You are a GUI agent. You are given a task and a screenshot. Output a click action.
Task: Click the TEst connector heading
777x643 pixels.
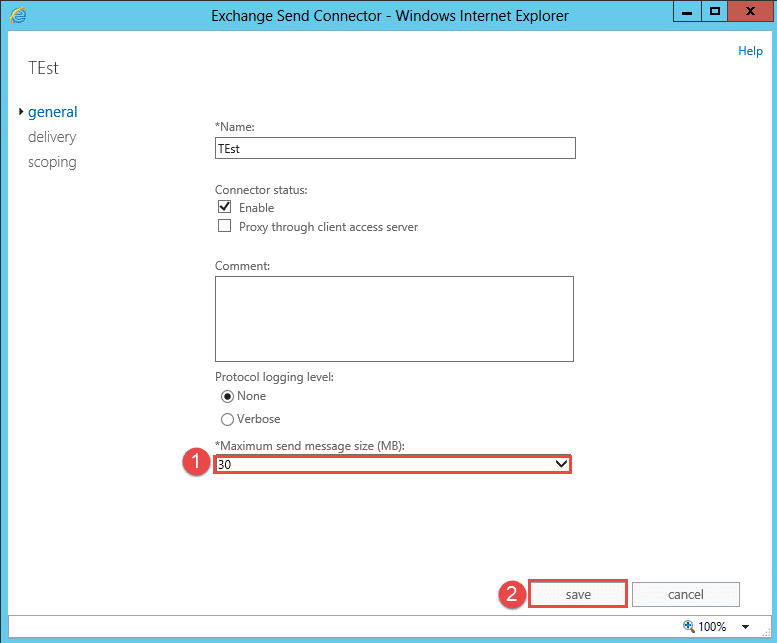click(44, 68)
